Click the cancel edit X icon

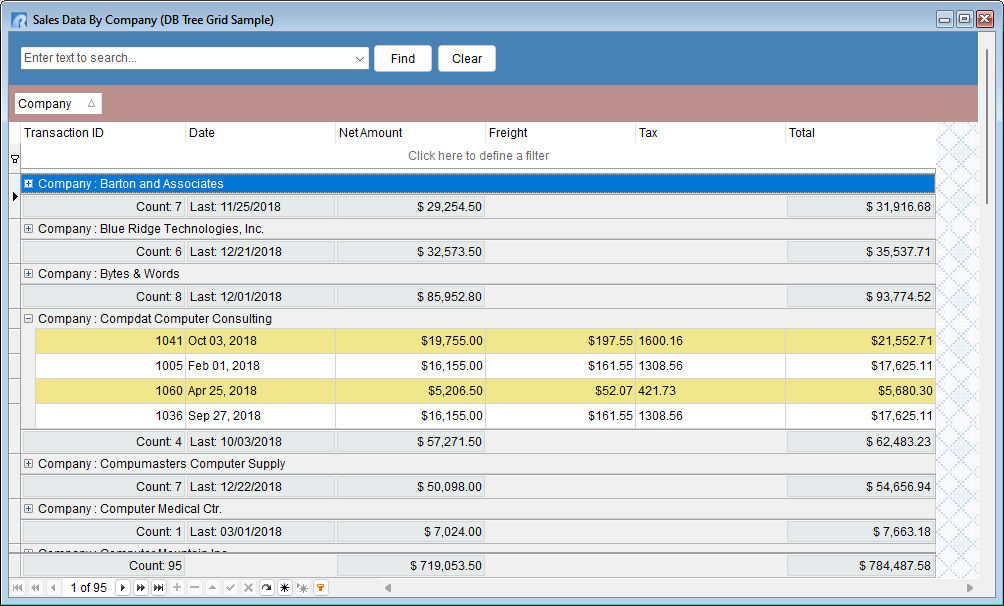(x=248, y=587)
